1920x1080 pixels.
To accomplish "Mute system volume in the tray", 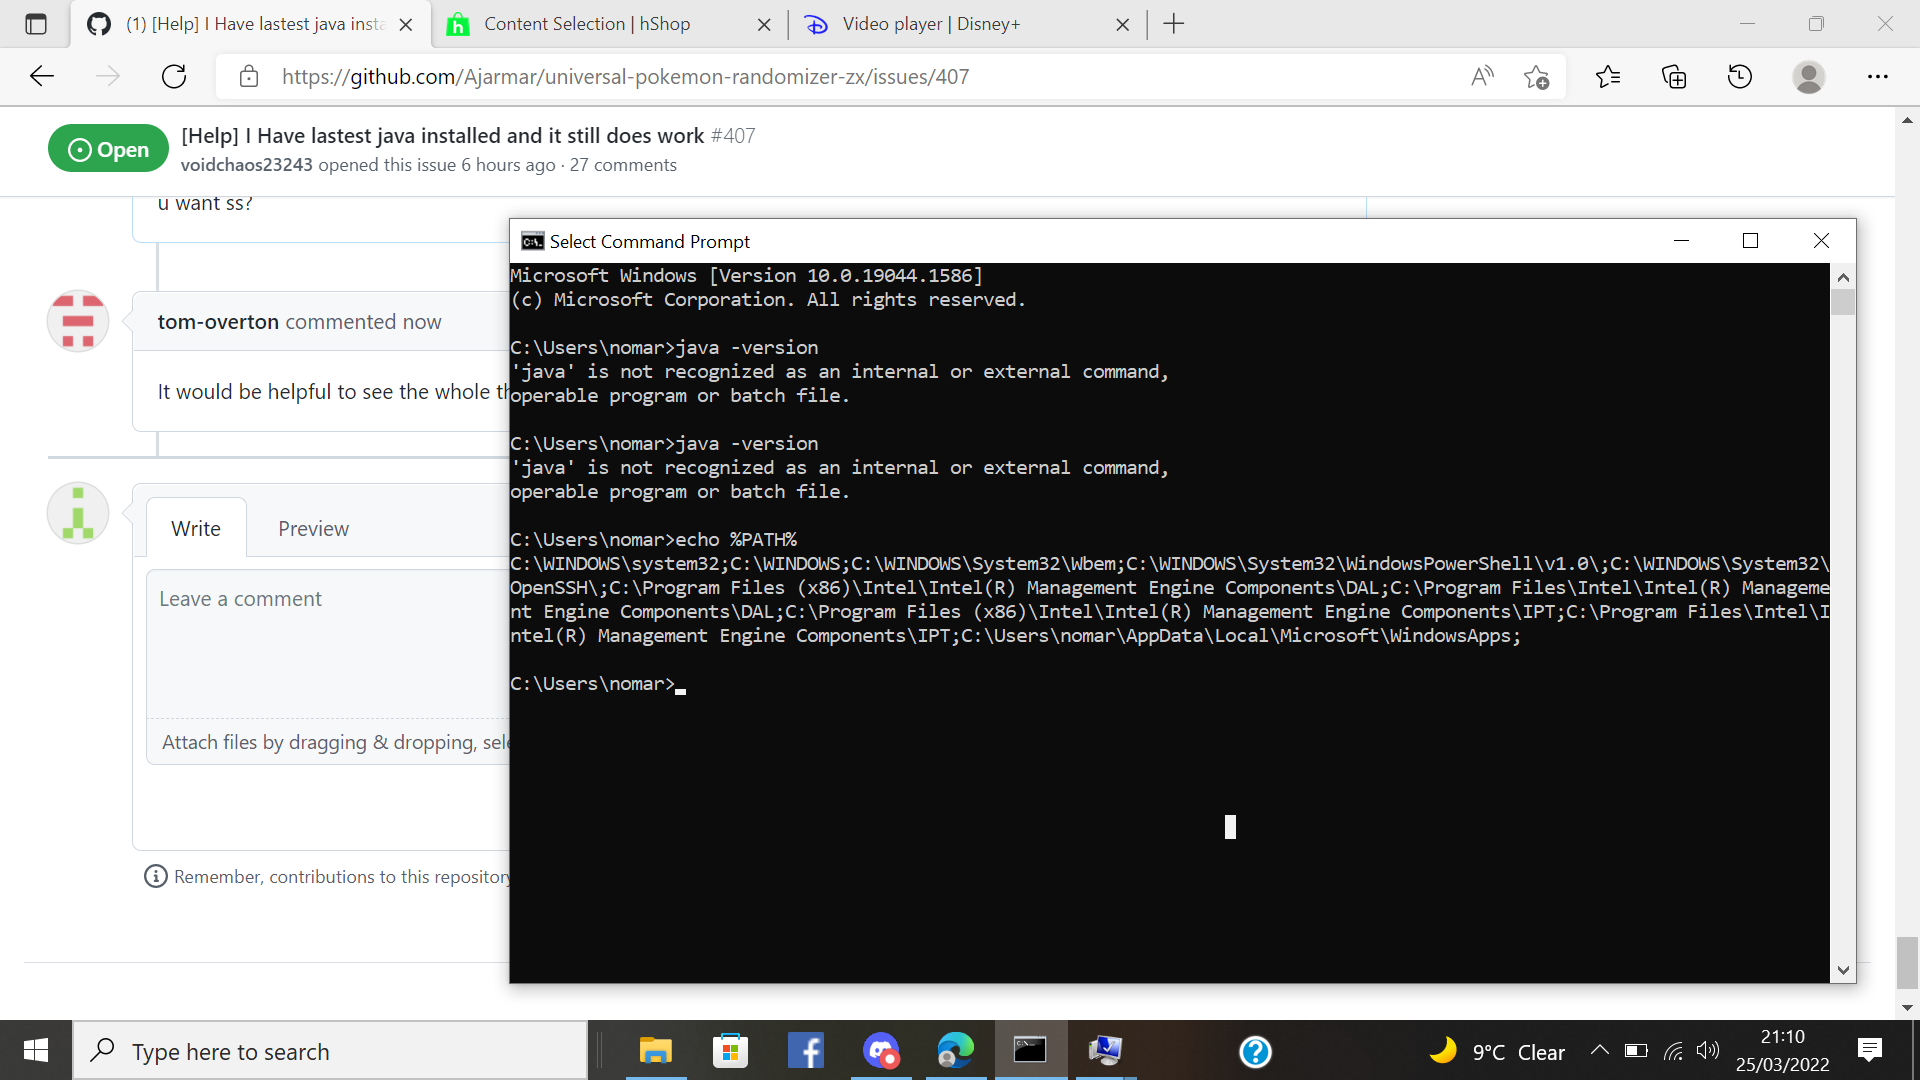I will pos(1707,1050).
